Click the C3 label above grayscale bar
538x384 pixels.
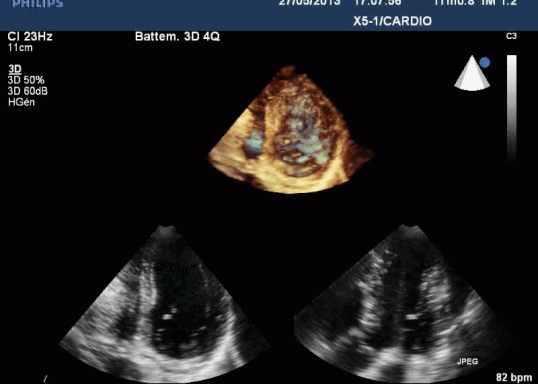(x=511, y=36)
